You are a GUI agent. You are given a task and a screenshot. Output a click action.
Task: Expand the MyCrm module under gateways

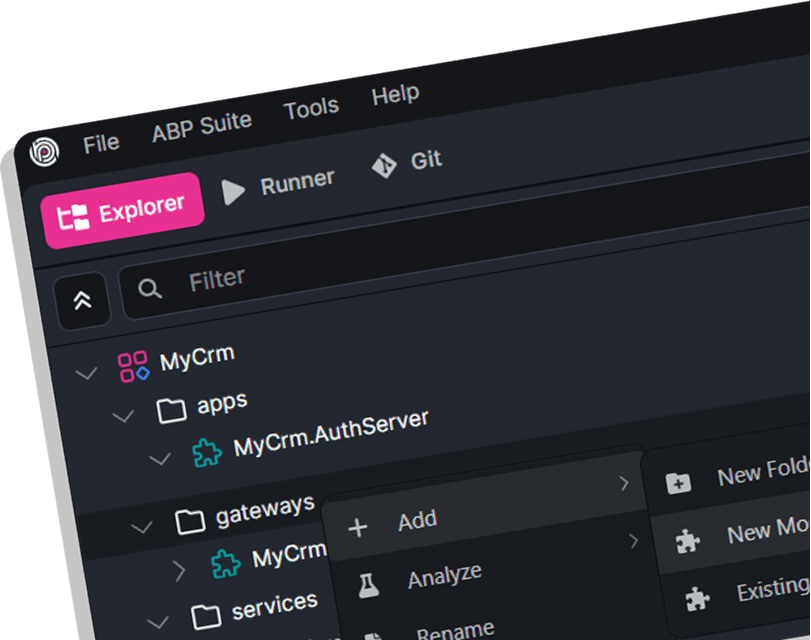179,571
